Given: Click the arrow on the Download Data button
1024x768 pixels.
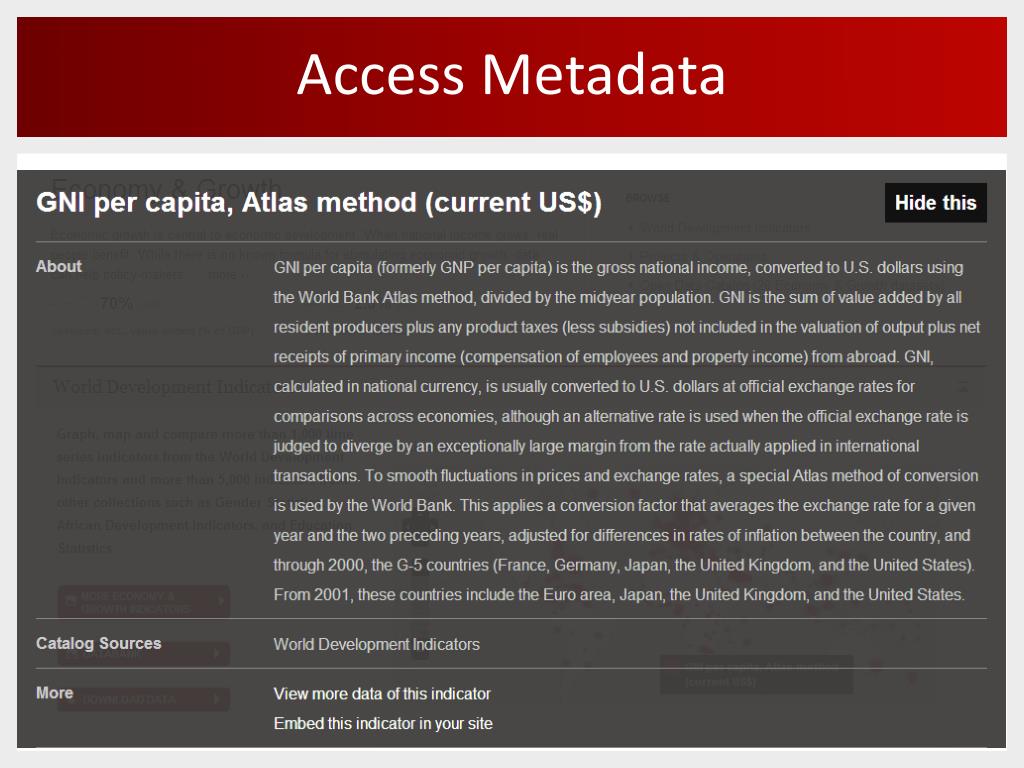Looking at the screenshot, I should tap(217, 699).
